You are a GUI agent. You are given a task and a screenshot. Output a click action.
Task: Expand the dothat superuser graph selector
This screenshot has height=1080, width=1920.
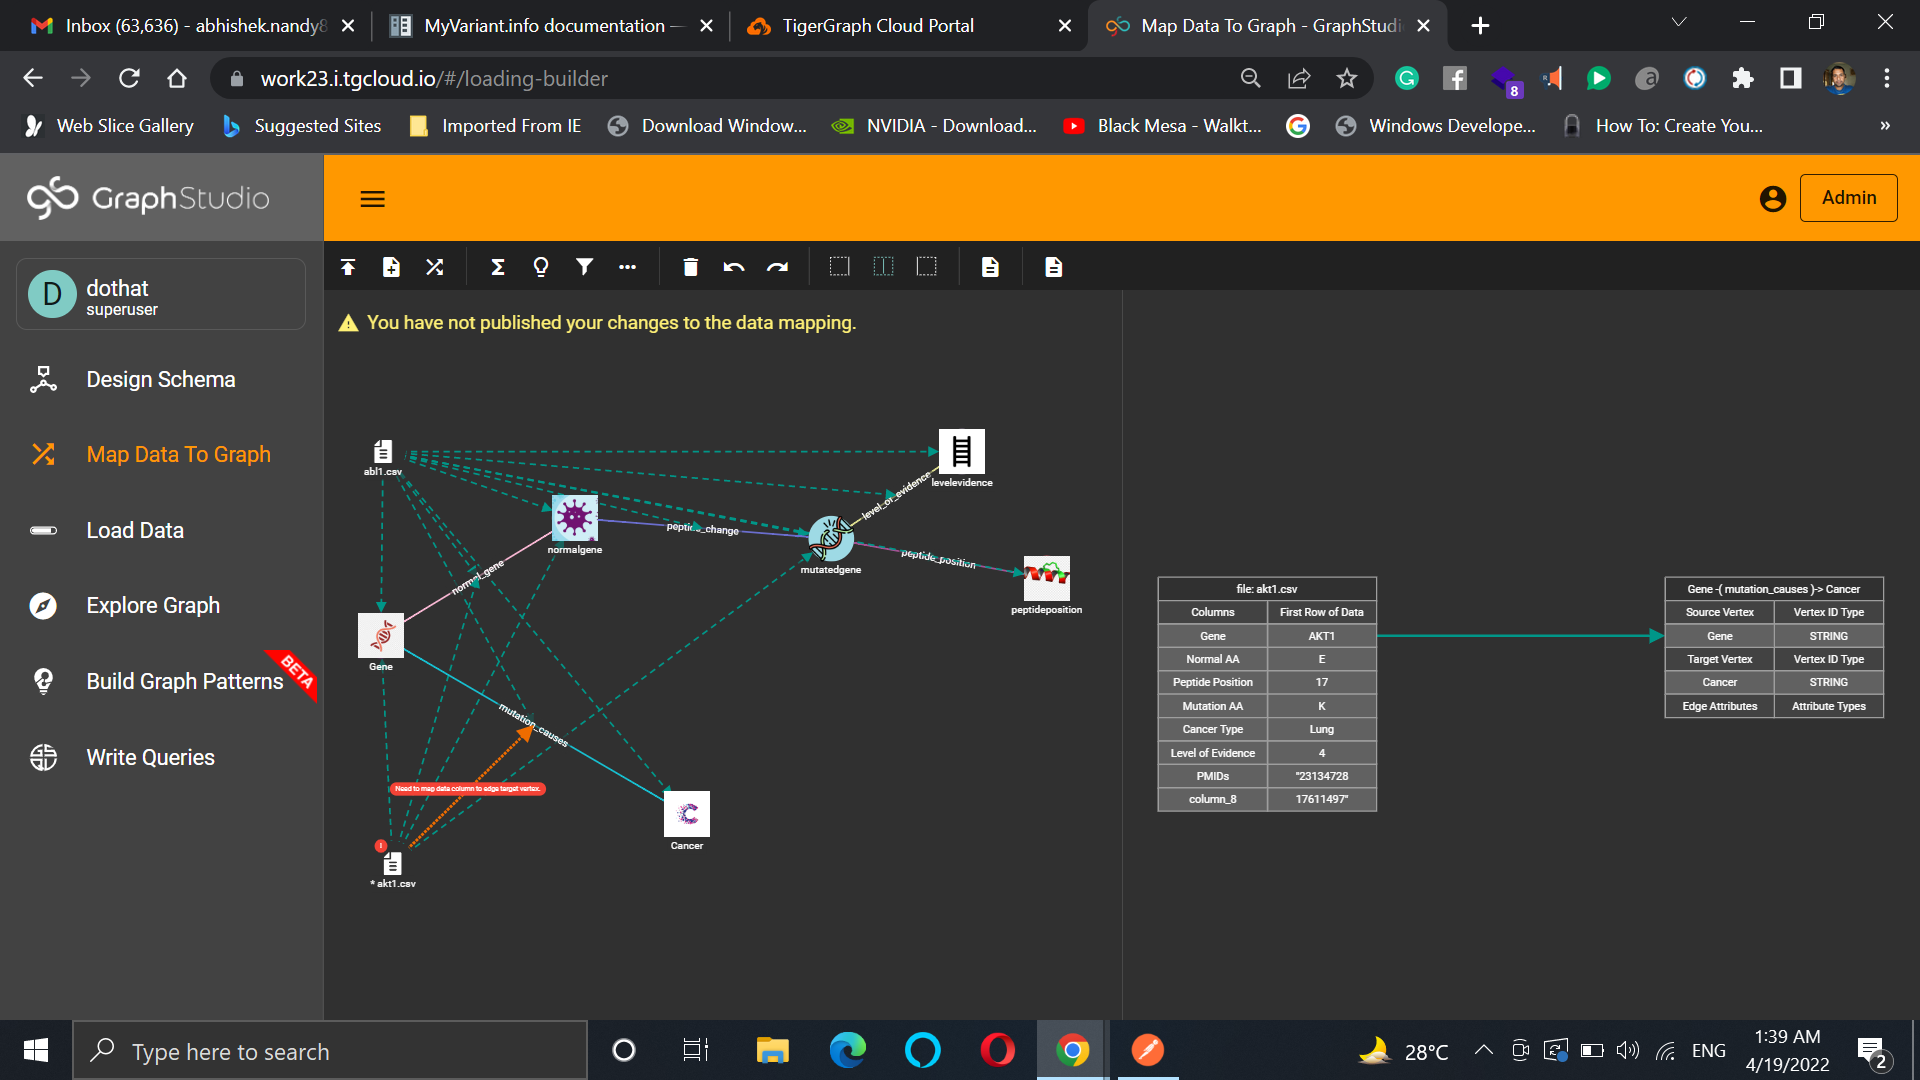pyautogui.click(x=161, y=295)
